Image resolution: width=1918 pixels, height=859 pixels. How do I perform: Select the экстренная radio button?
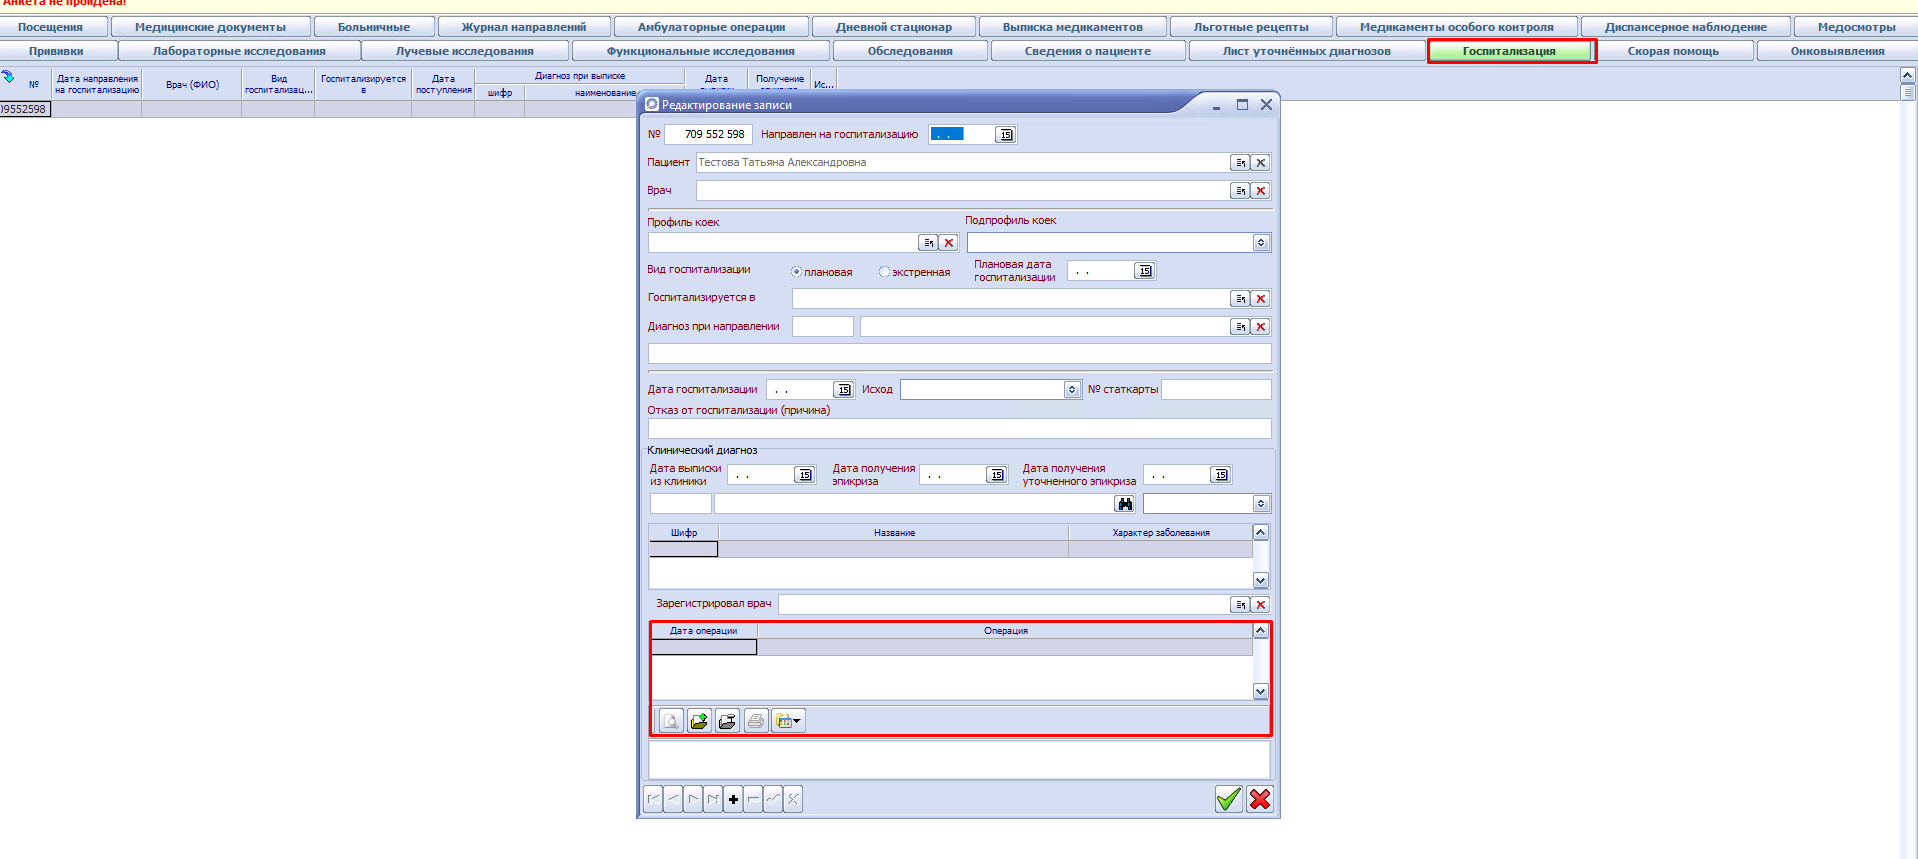pyautogui.click(x=884, y=272)
